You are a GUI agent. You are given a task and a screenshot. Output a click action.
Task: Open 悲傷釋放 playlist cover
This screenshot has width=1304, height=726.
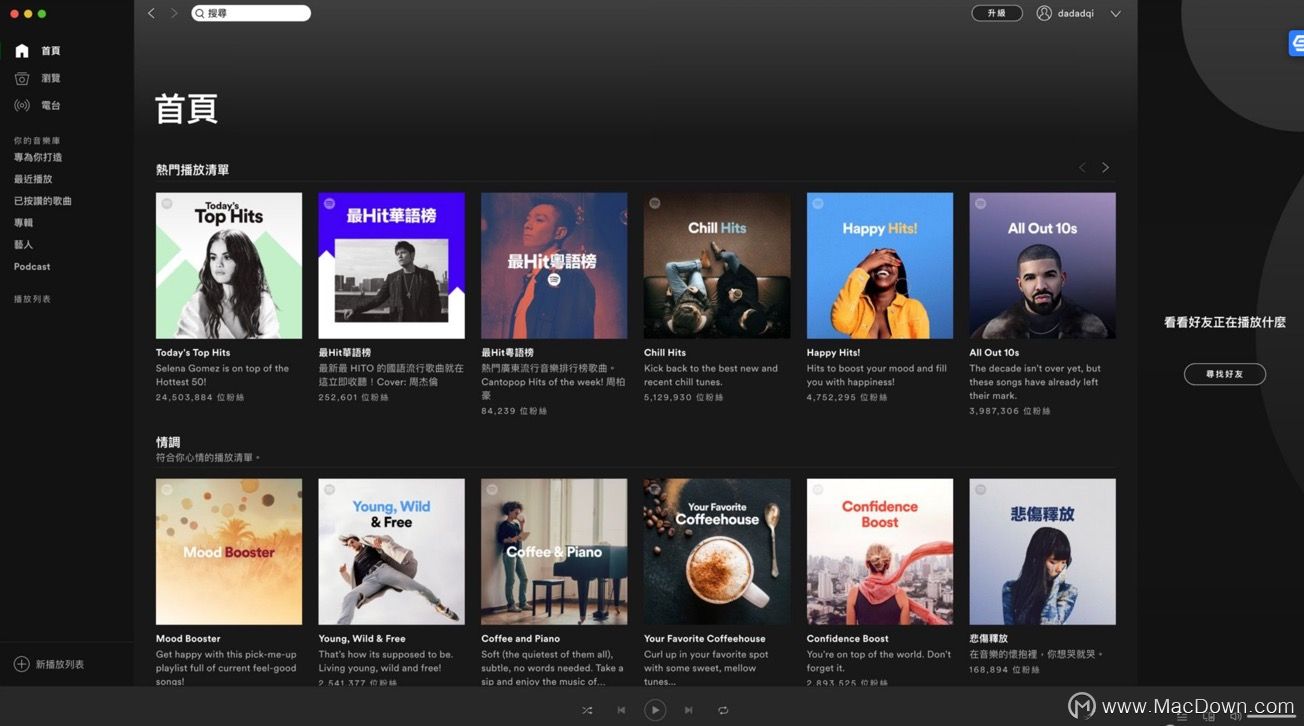(x=1042, y=552)
